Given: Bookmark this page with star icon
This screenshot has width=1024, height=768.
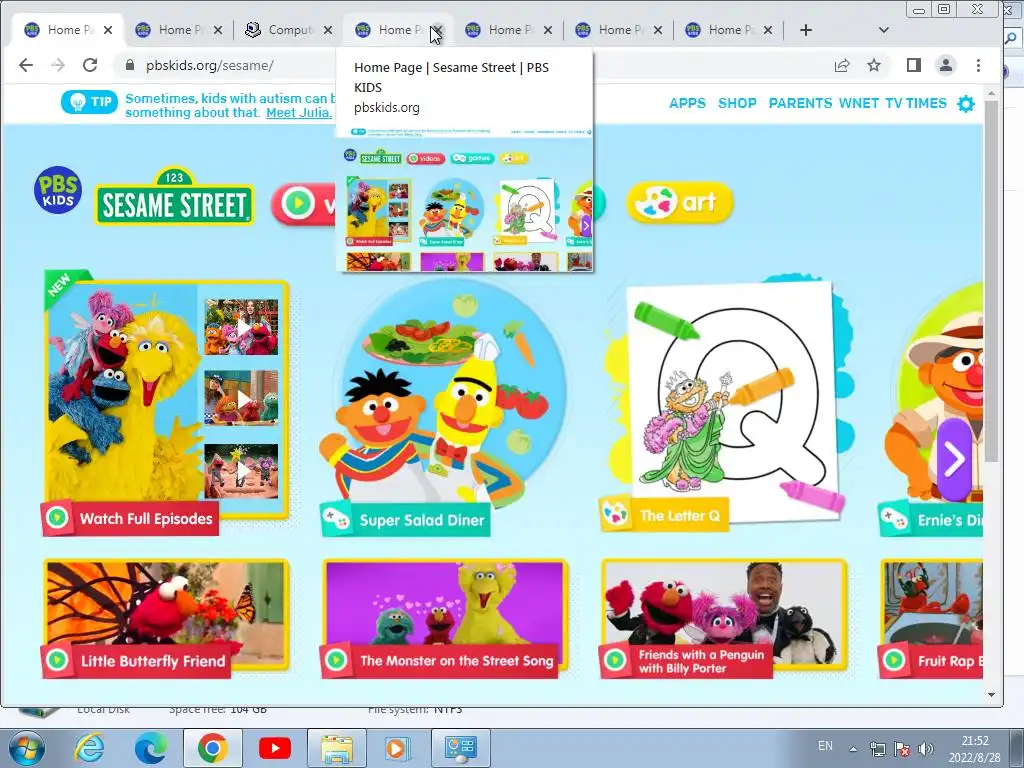Looking at the screenshot, I should tap(874, 65).
